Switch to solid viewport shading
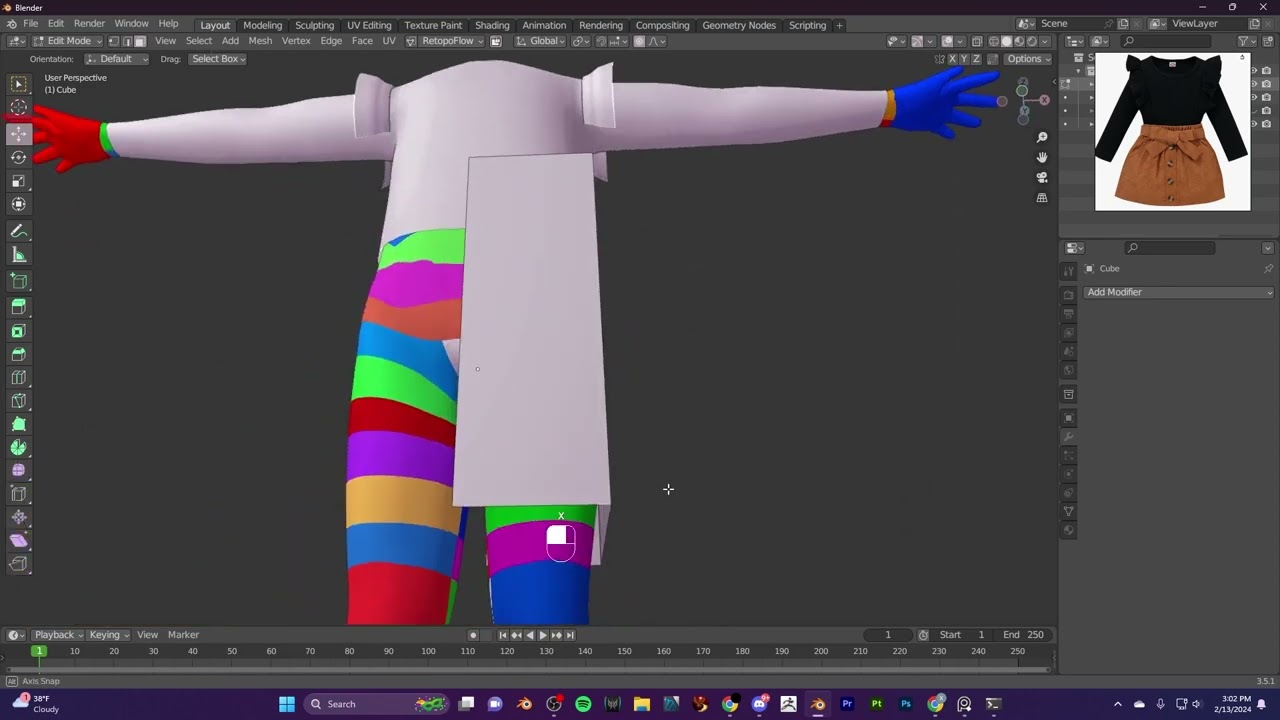Viewport: 1280px width, 720px height. (x=1007, y=41)
